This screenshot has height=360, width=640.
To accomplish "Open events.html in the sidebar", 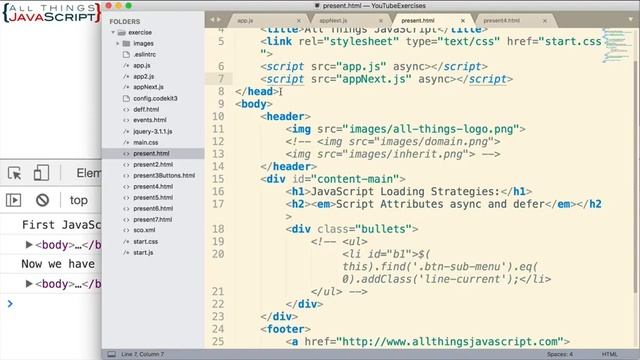I will [x=149, y=120].
